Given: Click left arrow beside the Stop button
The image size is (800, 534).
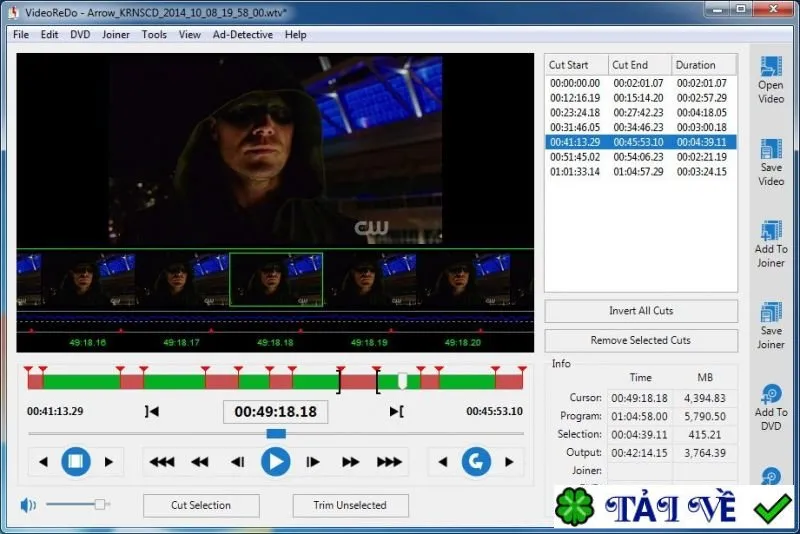Looking at the screenshot, I should pos(43,462).
